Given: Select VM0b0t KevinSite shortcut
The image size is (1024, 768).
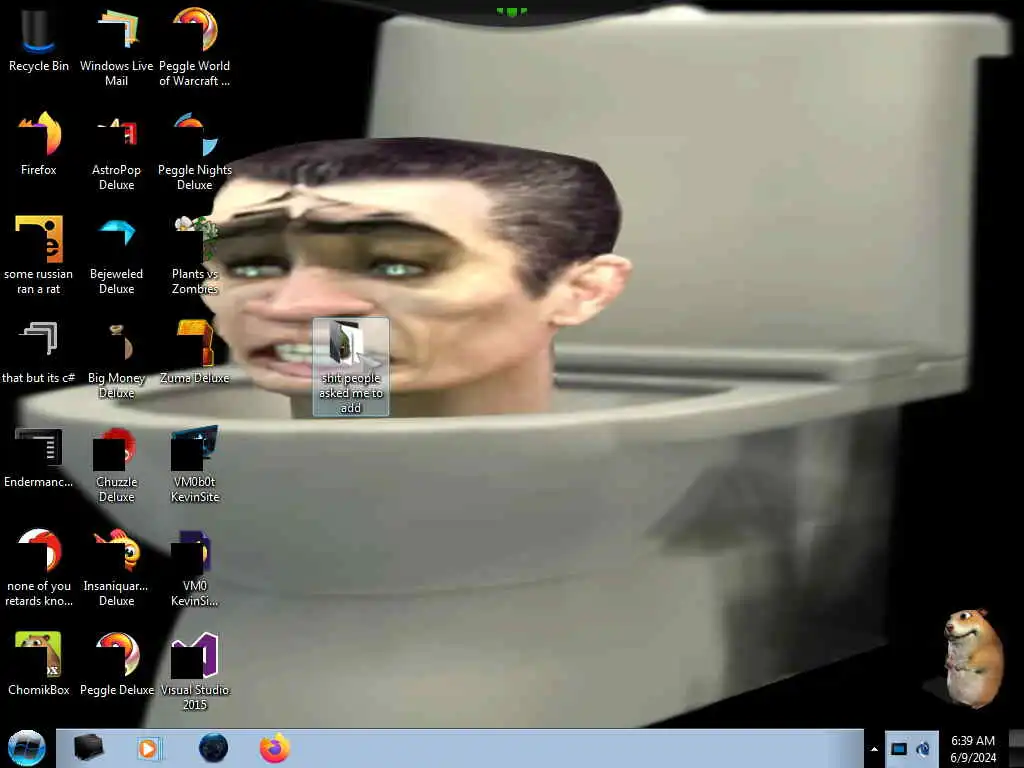Looking at the screenshot, I should tap(195, 464).
